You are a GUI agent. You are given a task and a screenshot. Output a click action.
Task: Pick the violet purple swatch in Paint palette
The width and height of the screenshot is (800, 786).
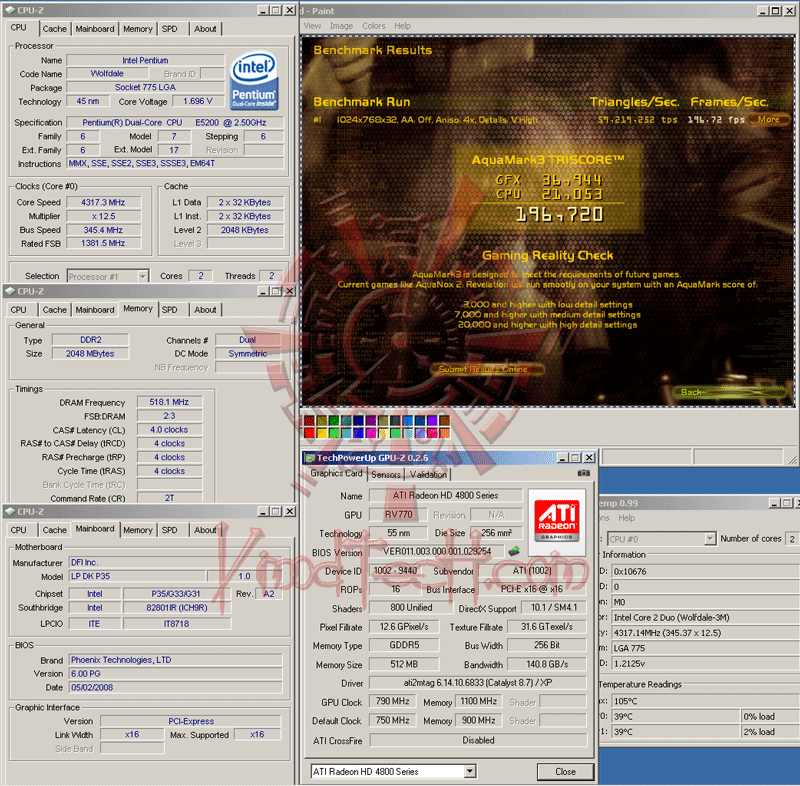[x=433, y=421]
